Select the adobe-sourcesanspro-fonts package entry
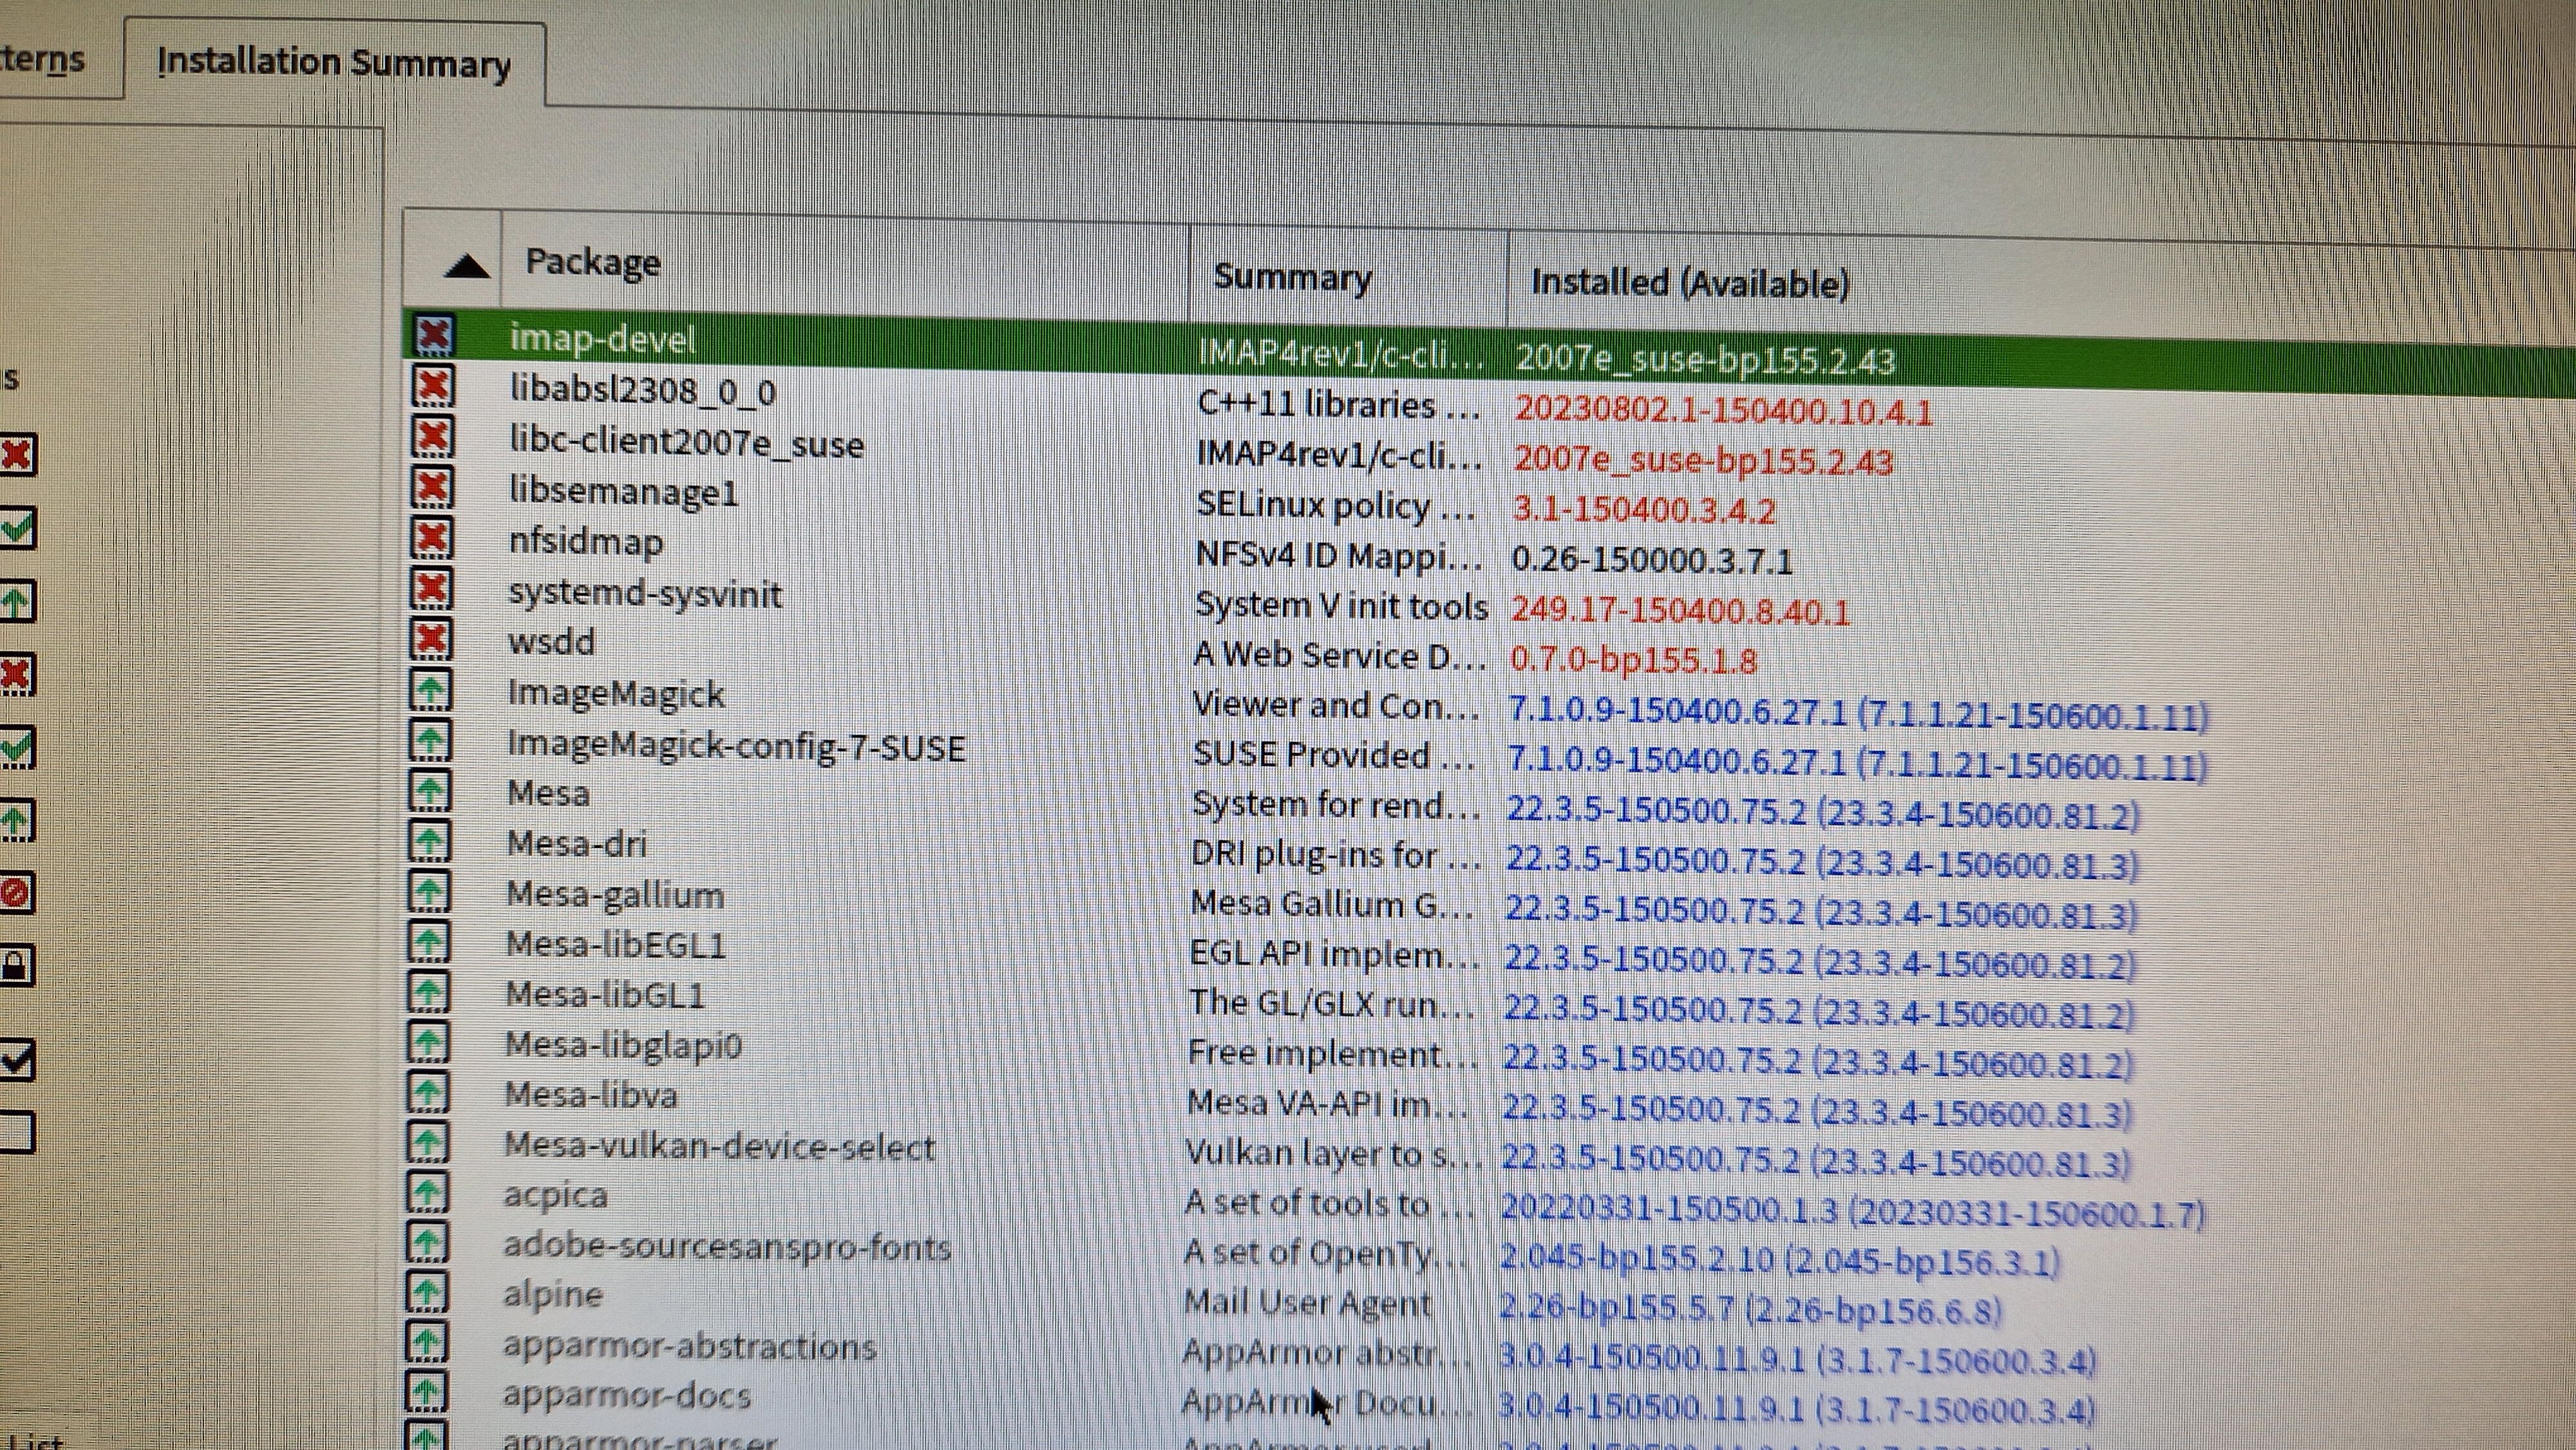The height and width of the screenshot is (1450, 2576). (x=726, y=1246)
